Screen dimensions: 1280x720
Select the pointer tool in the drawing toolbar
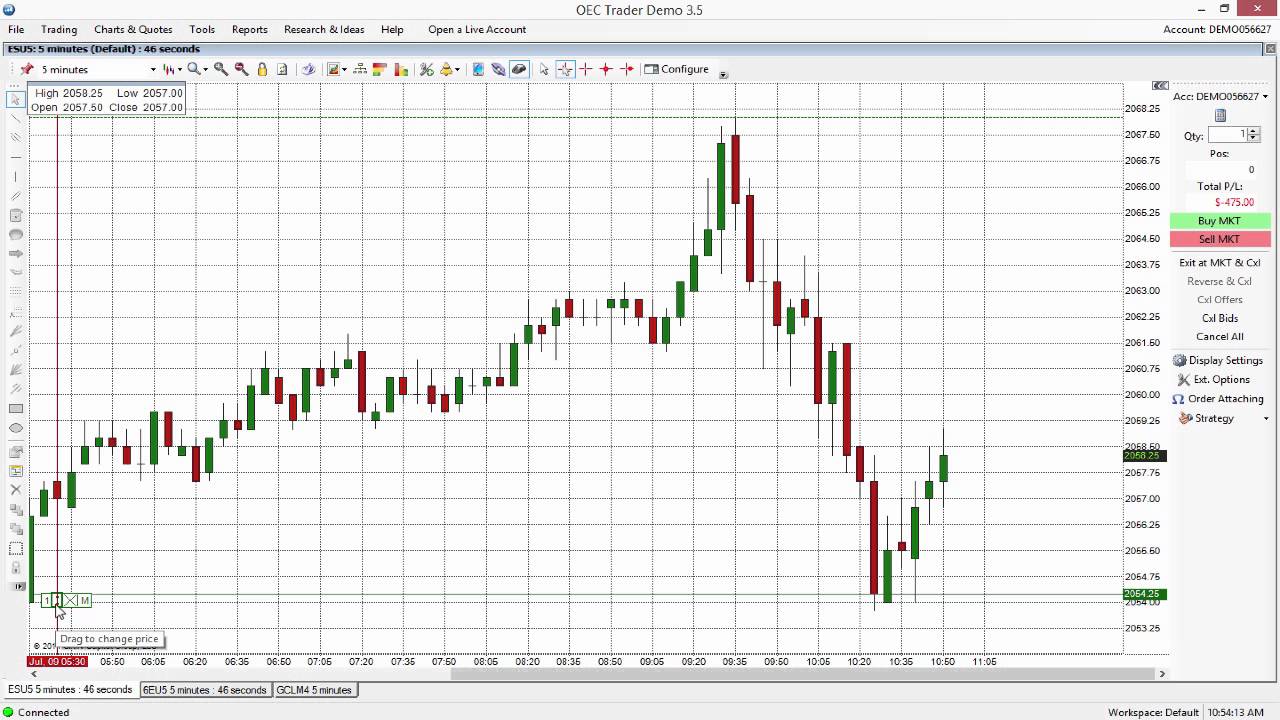coord(15,100)
